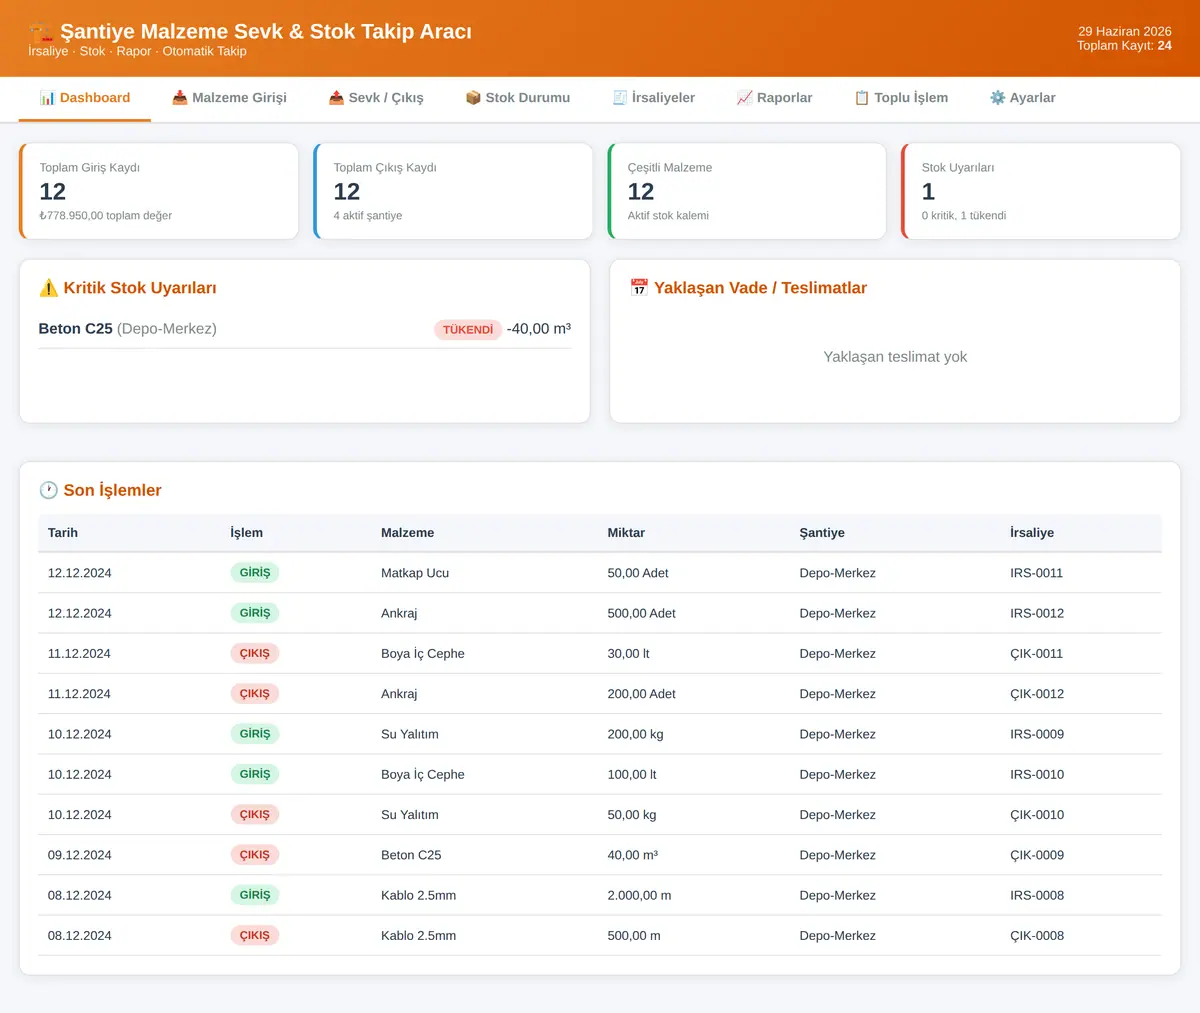Click the crane logo icon in header
Viewport: 1200px width, 1013px height.
click(41, 32)
